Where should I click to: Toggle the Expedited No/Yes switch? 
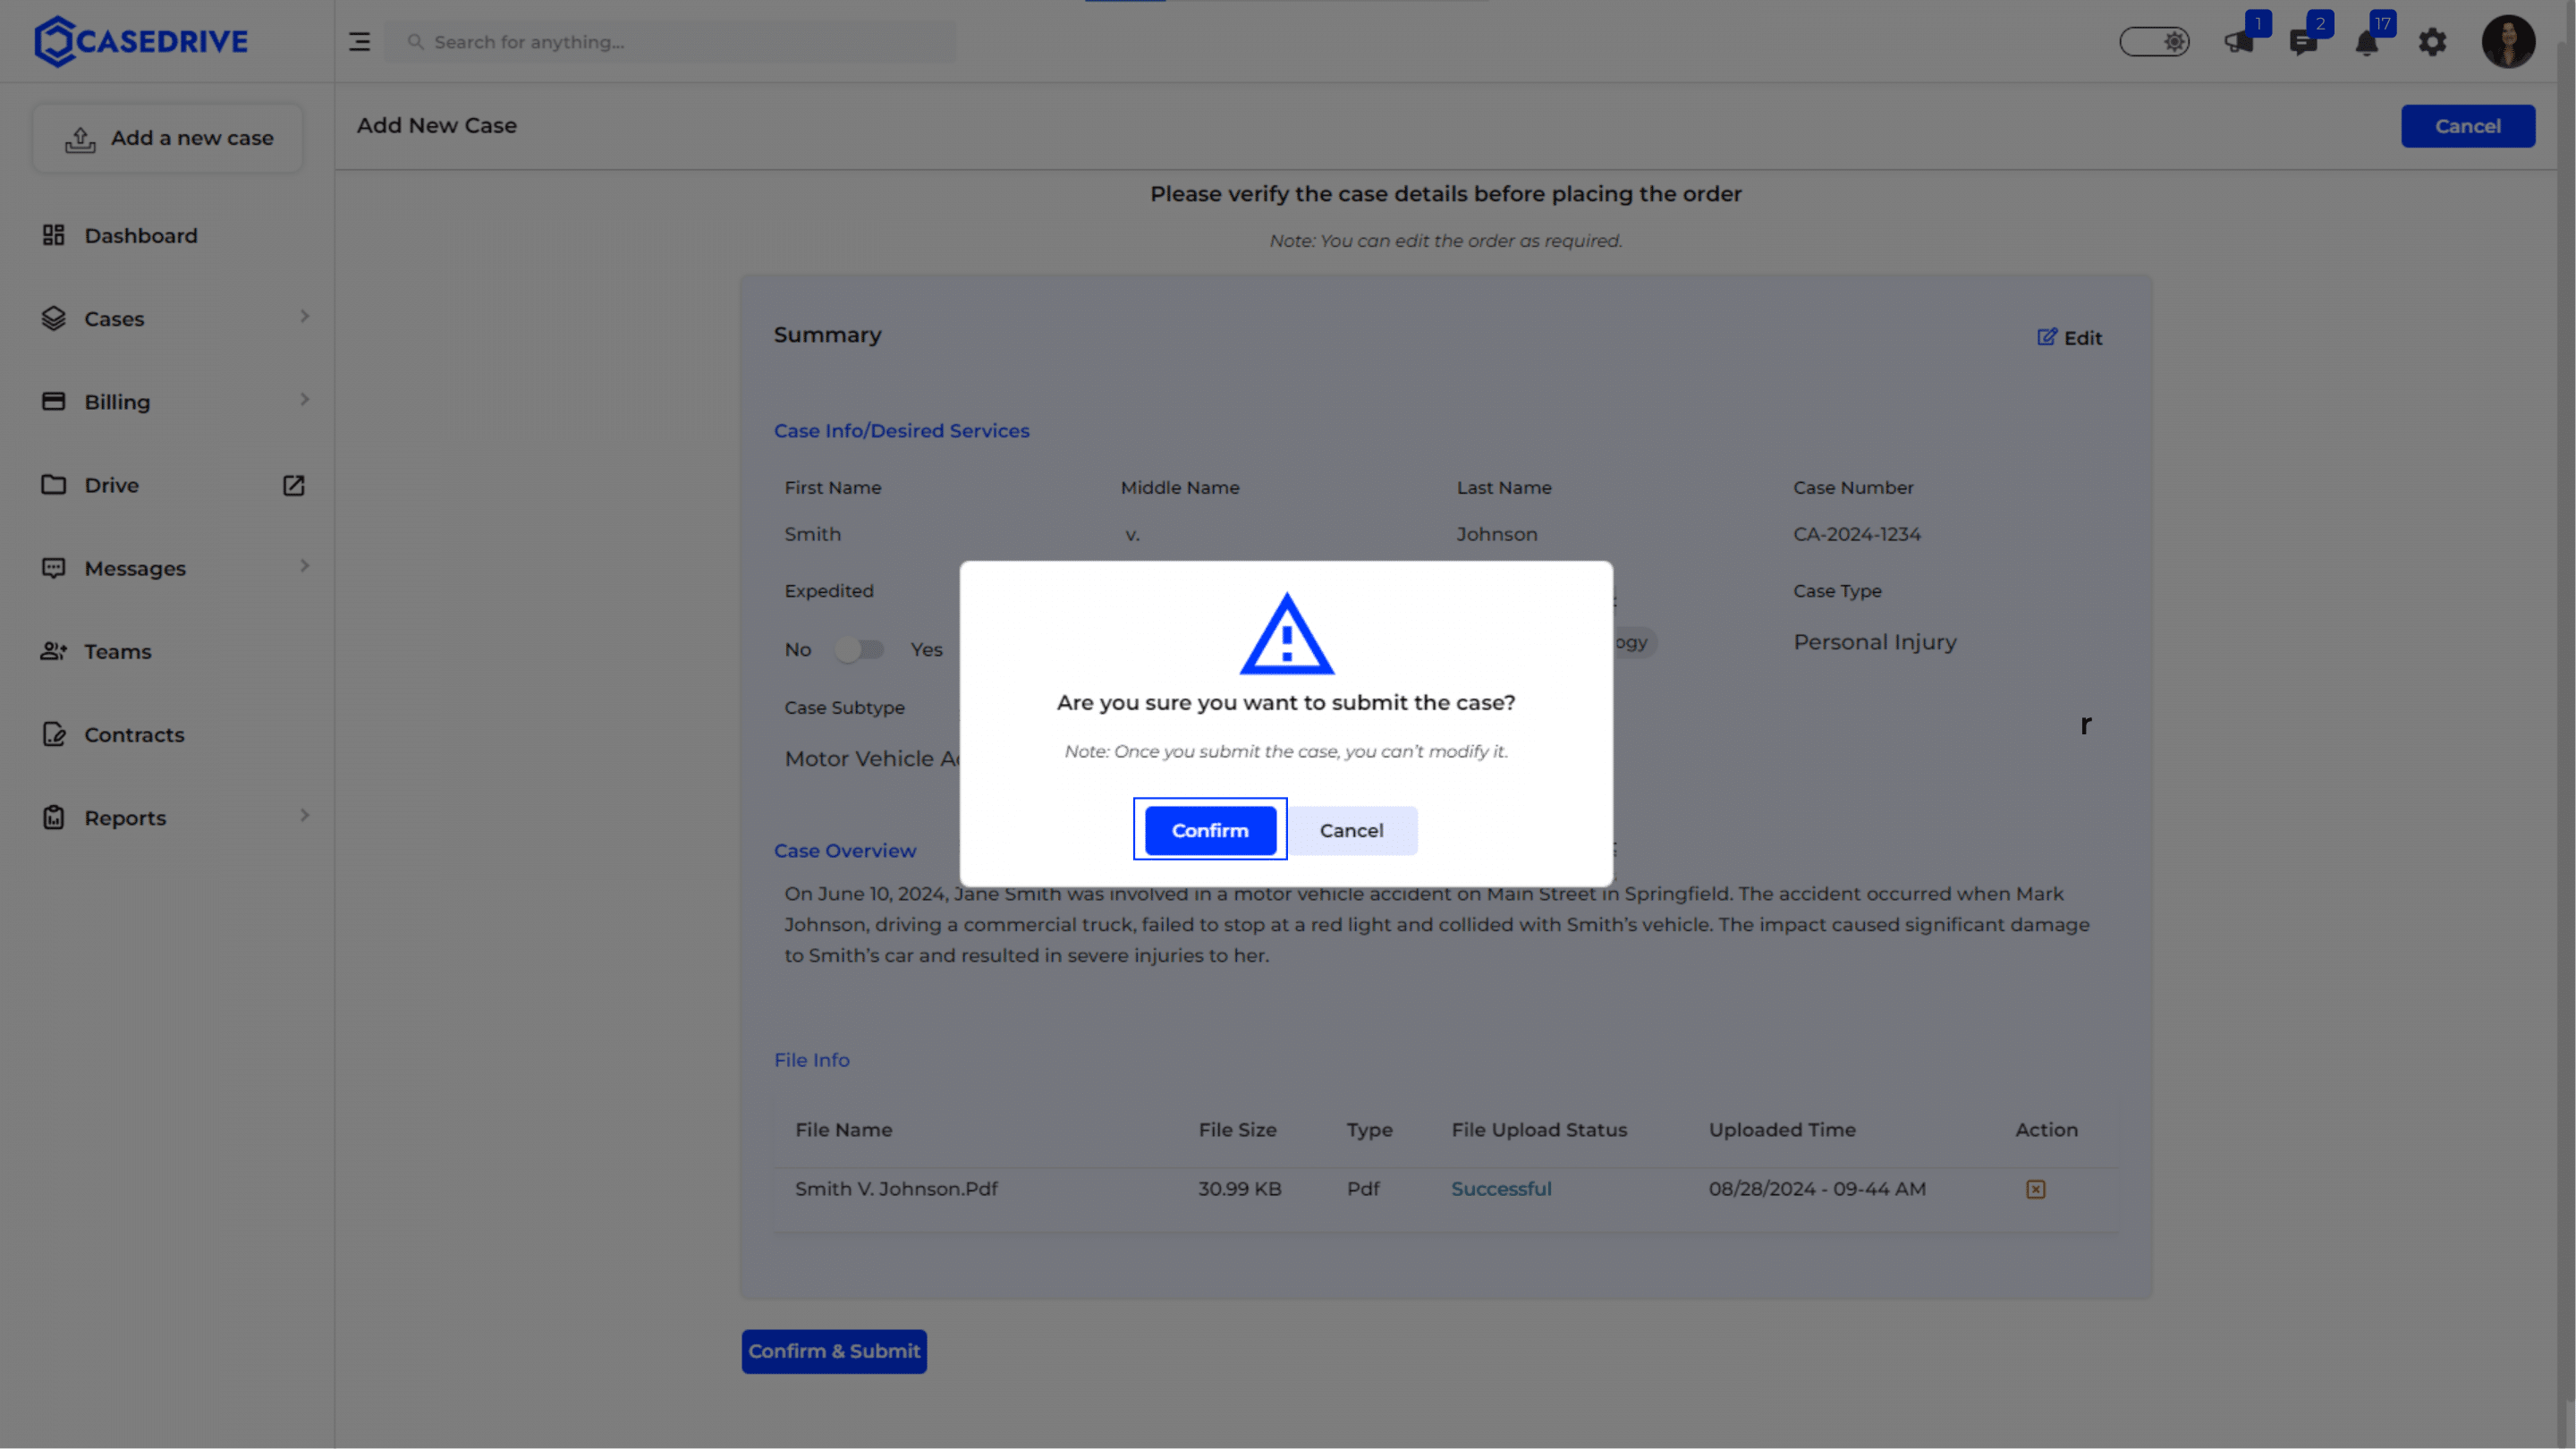coord(859,650)
